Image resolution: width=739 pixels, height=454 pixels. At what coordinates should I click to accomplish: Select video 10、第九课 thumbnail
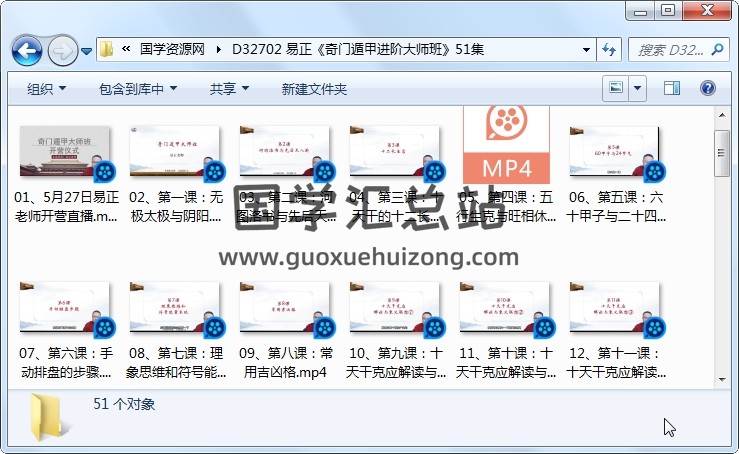pos(395,308)
